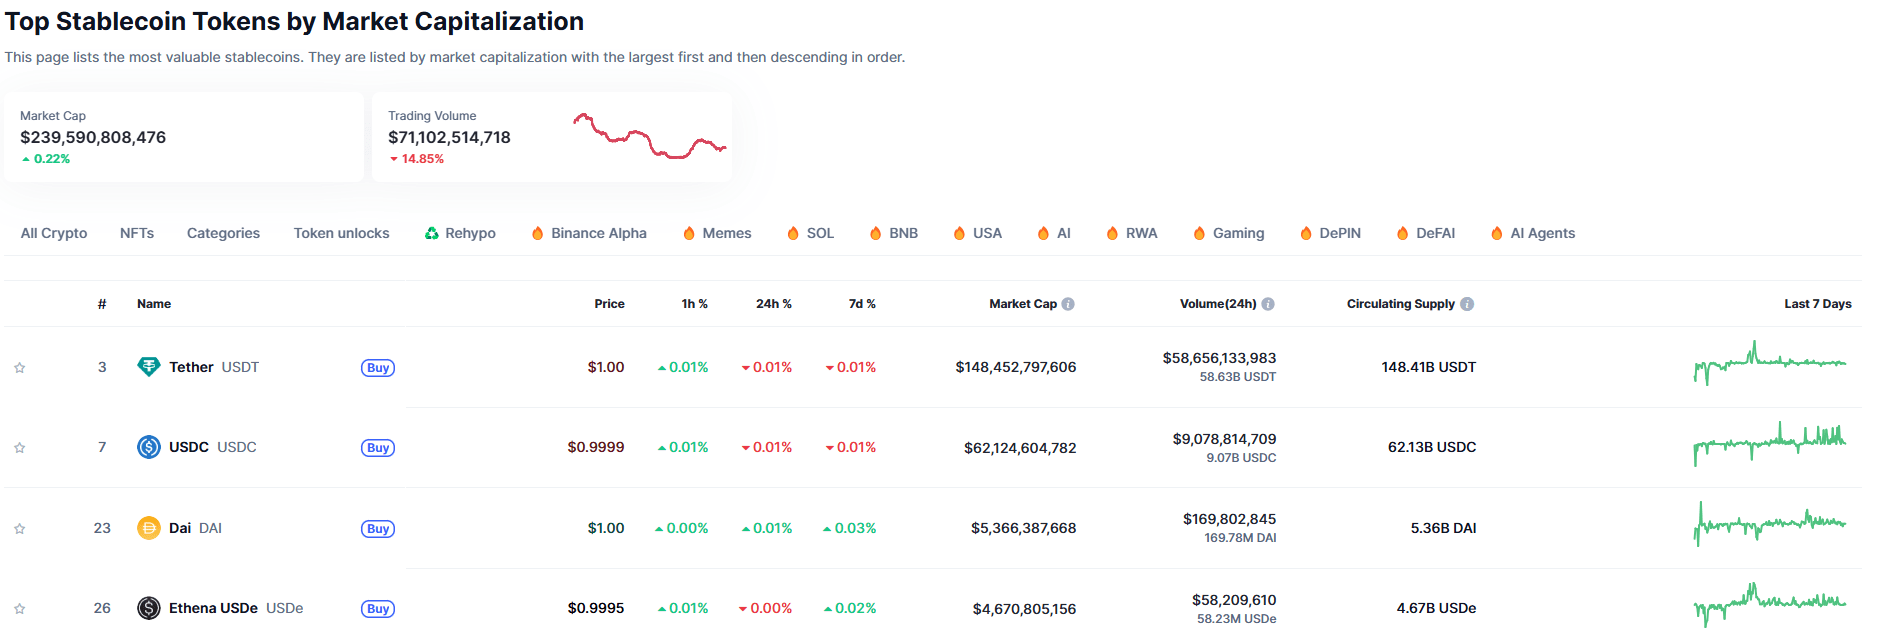Click the Buy button for Ethena USDe
Screen dimensions: 1884x643
coord(378,609)
